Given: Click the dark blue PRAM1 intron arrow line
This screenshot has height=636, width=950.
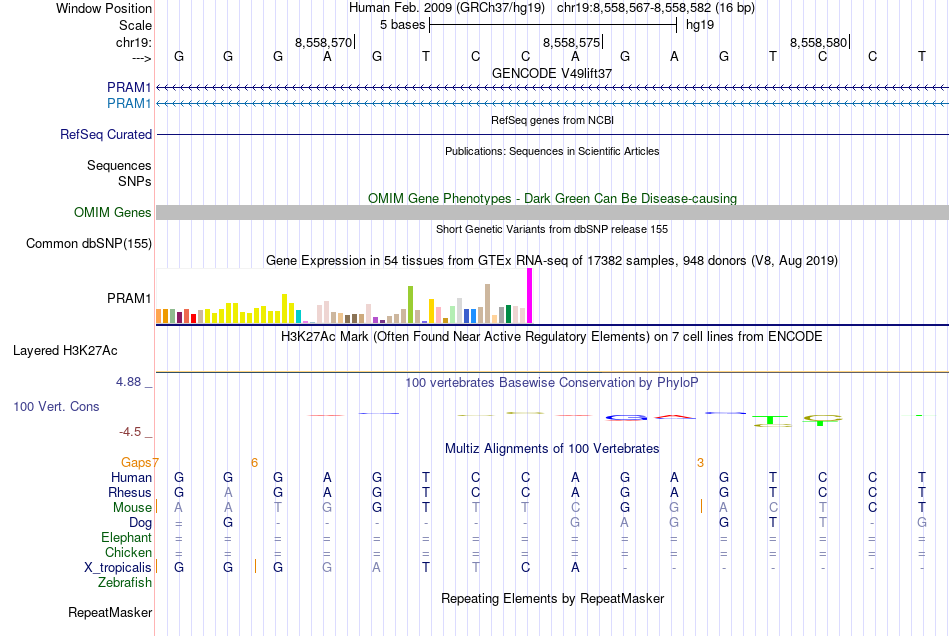Looking at the screenshot, I should coord(553,88).
